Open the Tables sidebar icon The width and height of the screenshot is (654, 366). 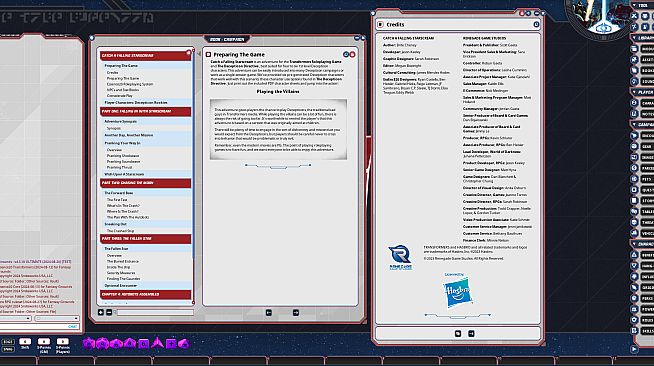click(634, 211)
